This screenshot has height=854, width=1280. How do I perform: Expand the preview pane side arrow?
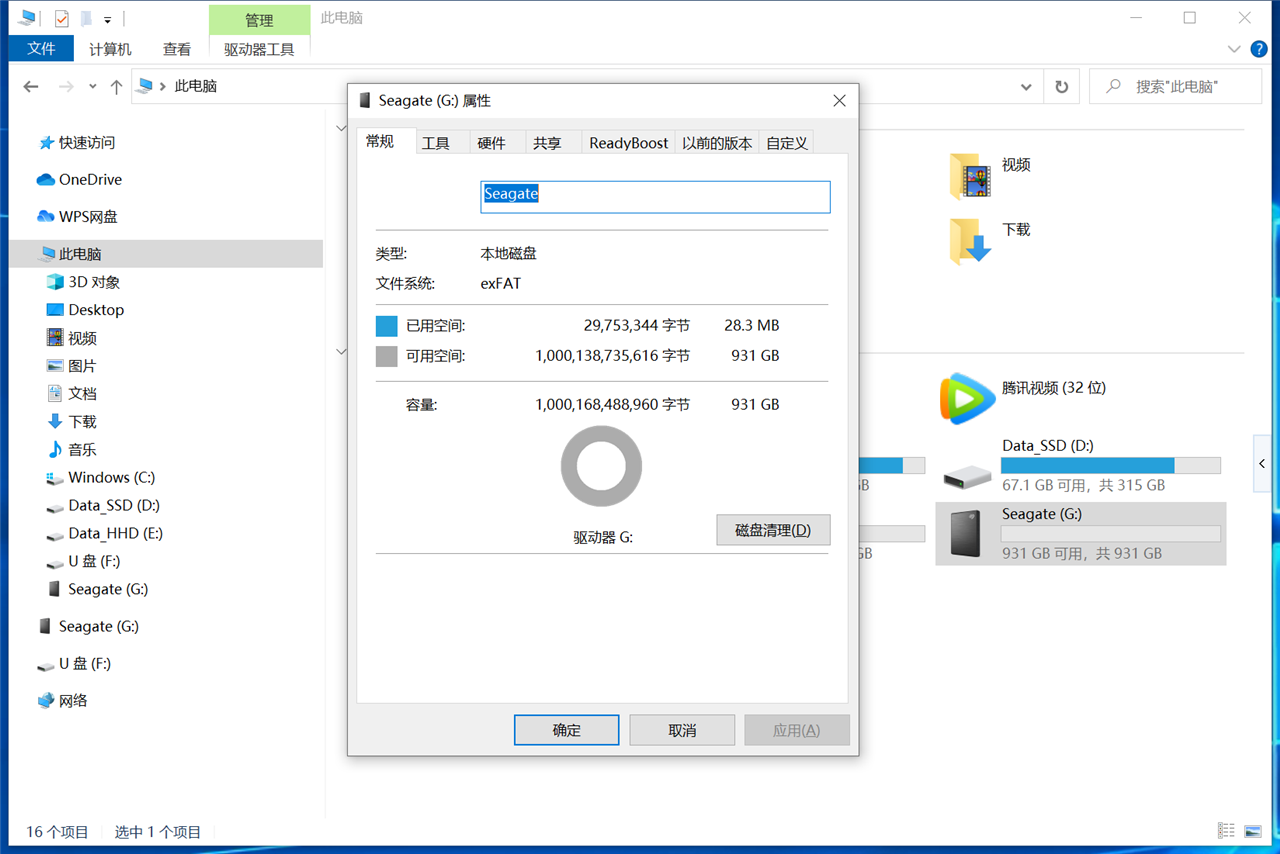[x=1262, y=464]
